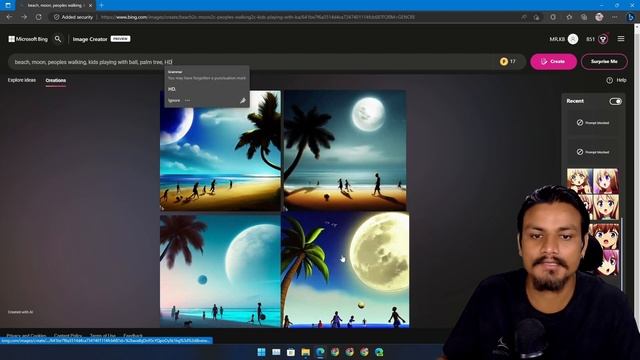Open the Feedback footer link
The height and width of the screenshot is (360, 640).
click(x=133, y=336)
